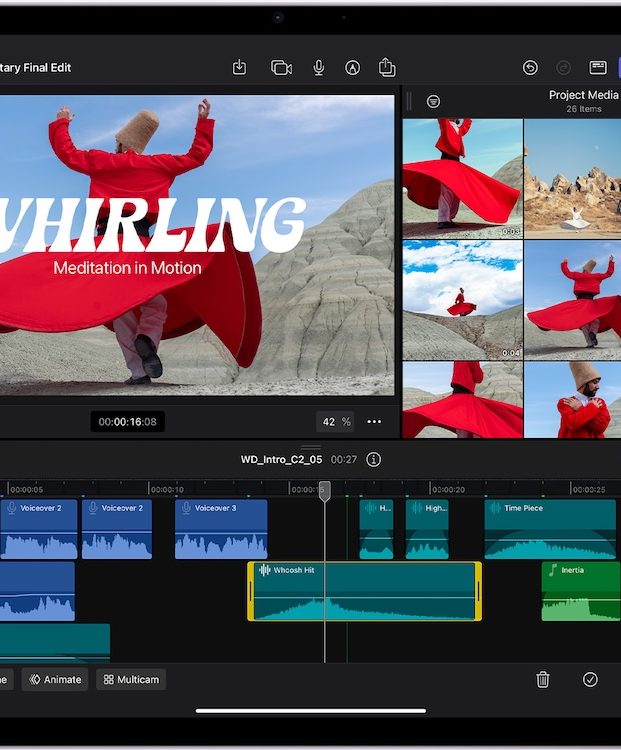Open clip info for WD_Intro_C2_05
This screenshot has height=750, width=621.
pos(373,460)
